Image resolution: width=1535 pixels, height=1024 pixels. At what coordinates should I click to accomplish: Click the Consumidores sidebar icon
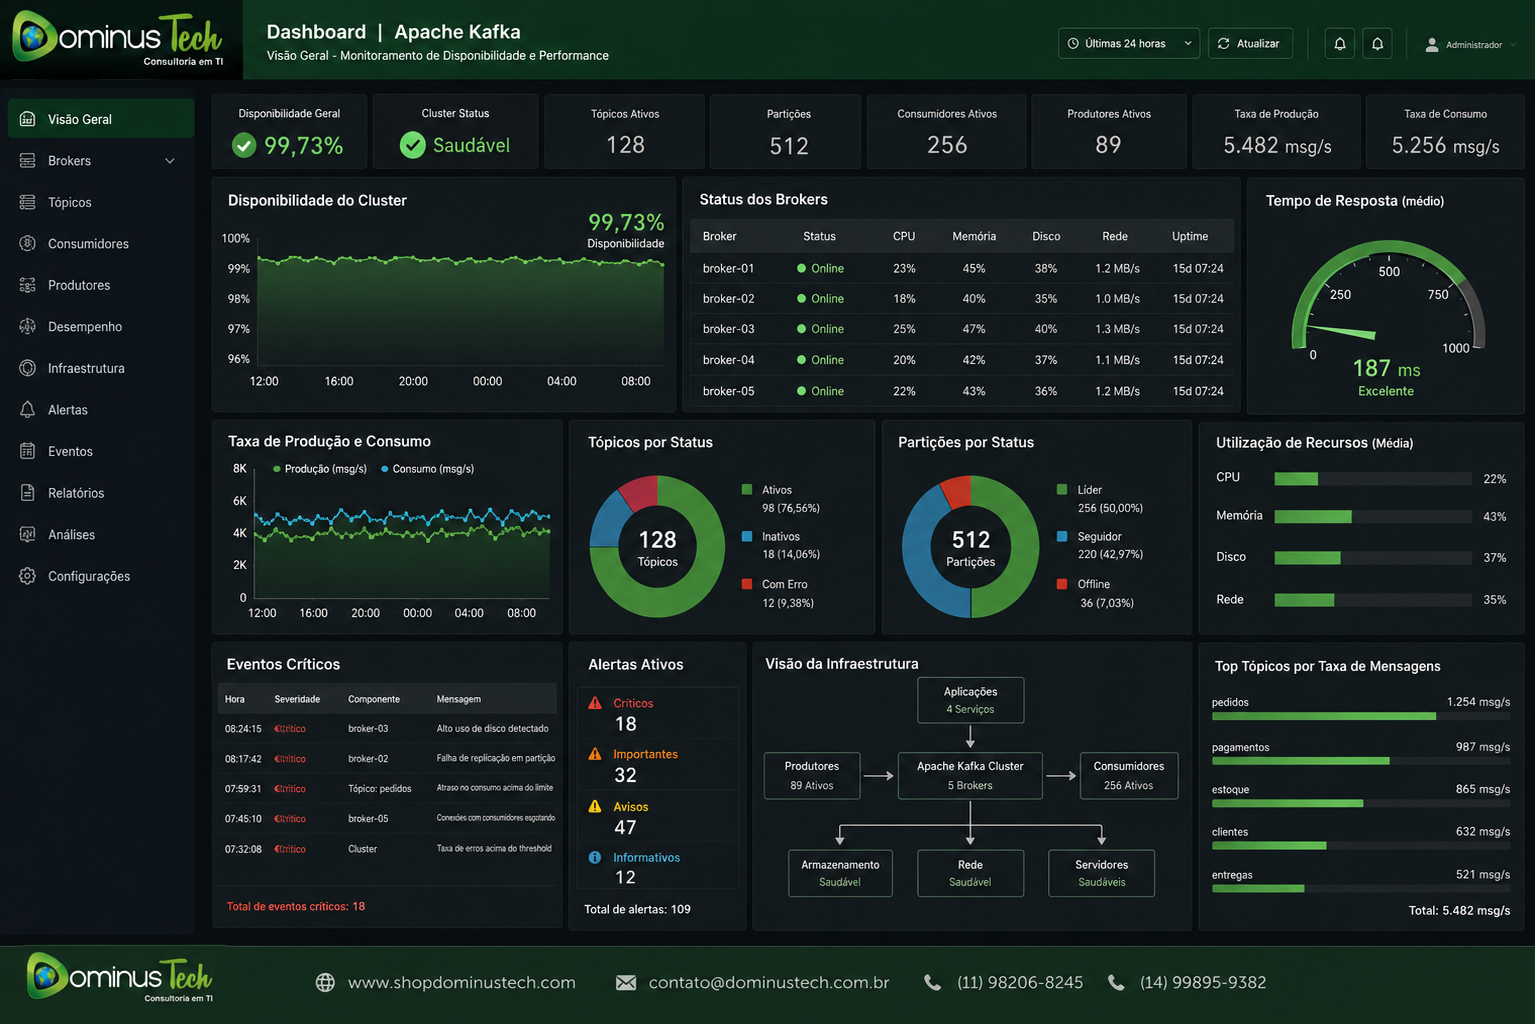pos(28,244)
